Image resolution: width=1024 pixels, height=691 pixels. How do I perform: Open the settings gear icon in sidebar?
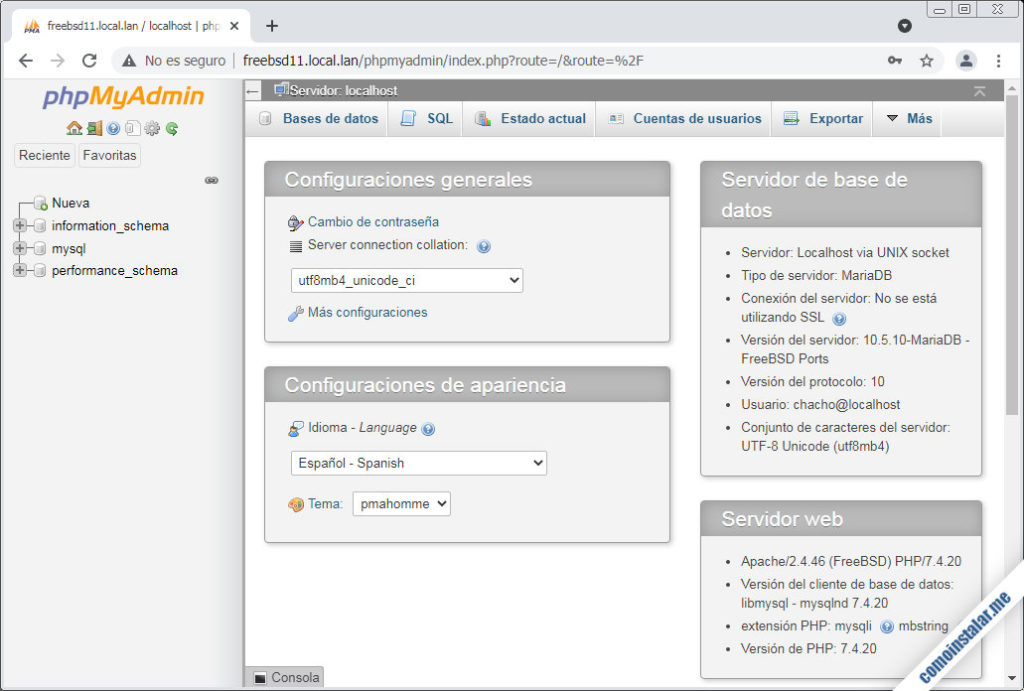coord(152,129)
